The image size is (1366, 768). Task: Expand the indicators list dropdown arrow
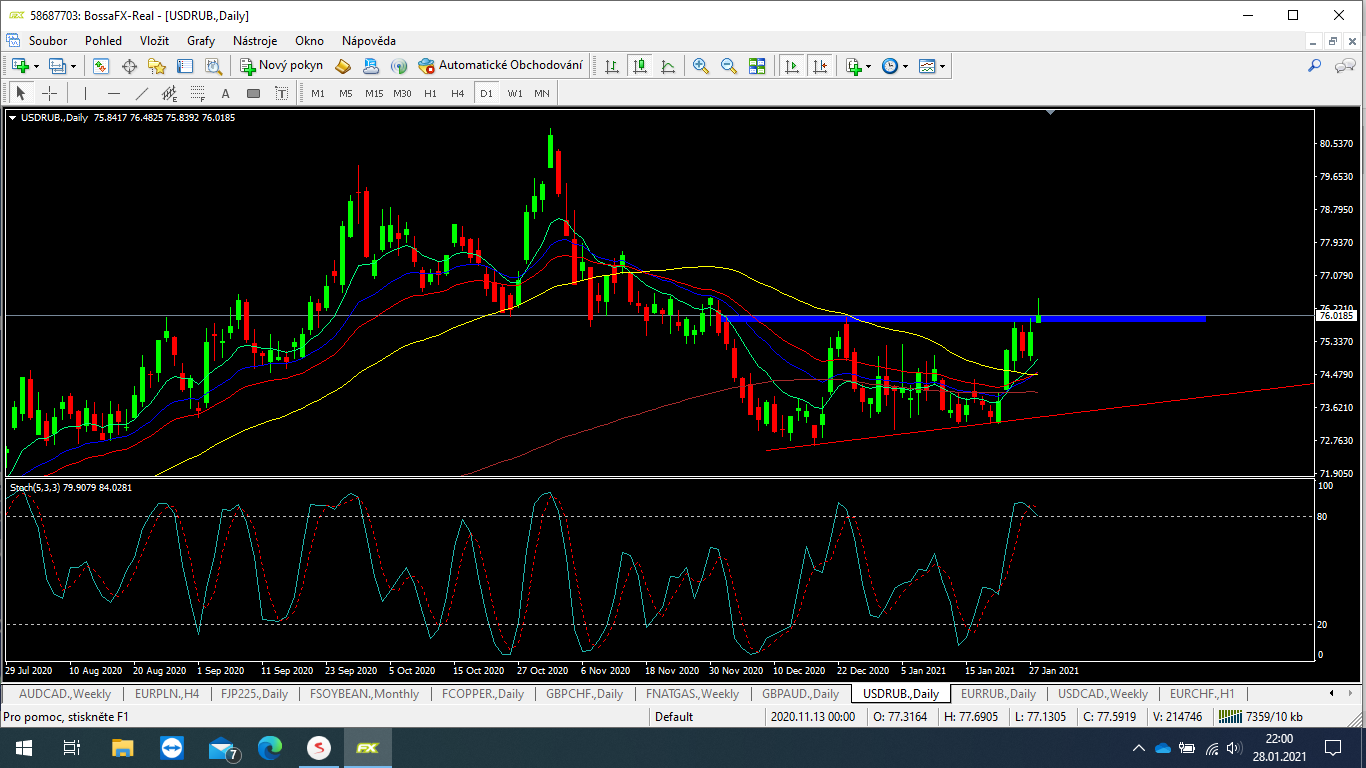[868, 66]
